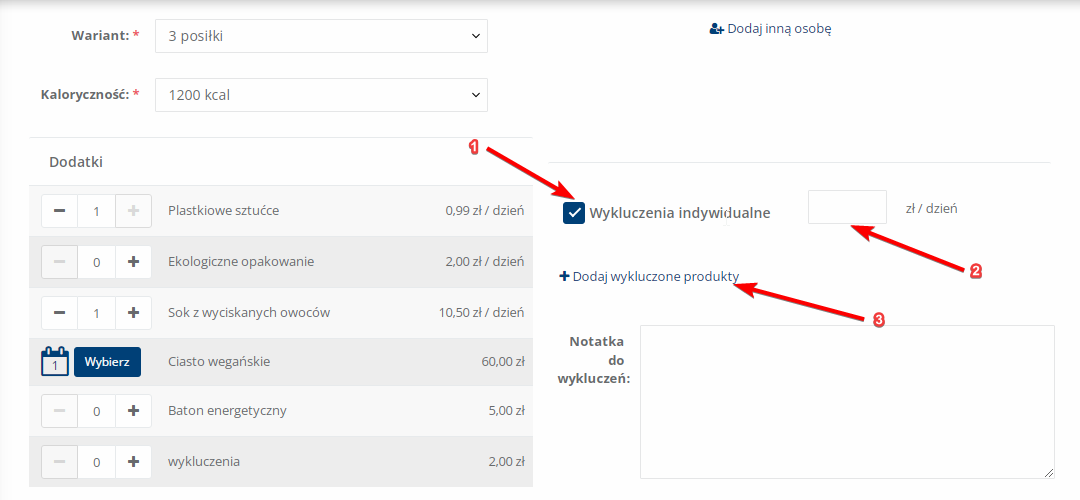Increase wykluczenia addon quantity with plus
The image size is (1080, 500).
coord(133,462)
